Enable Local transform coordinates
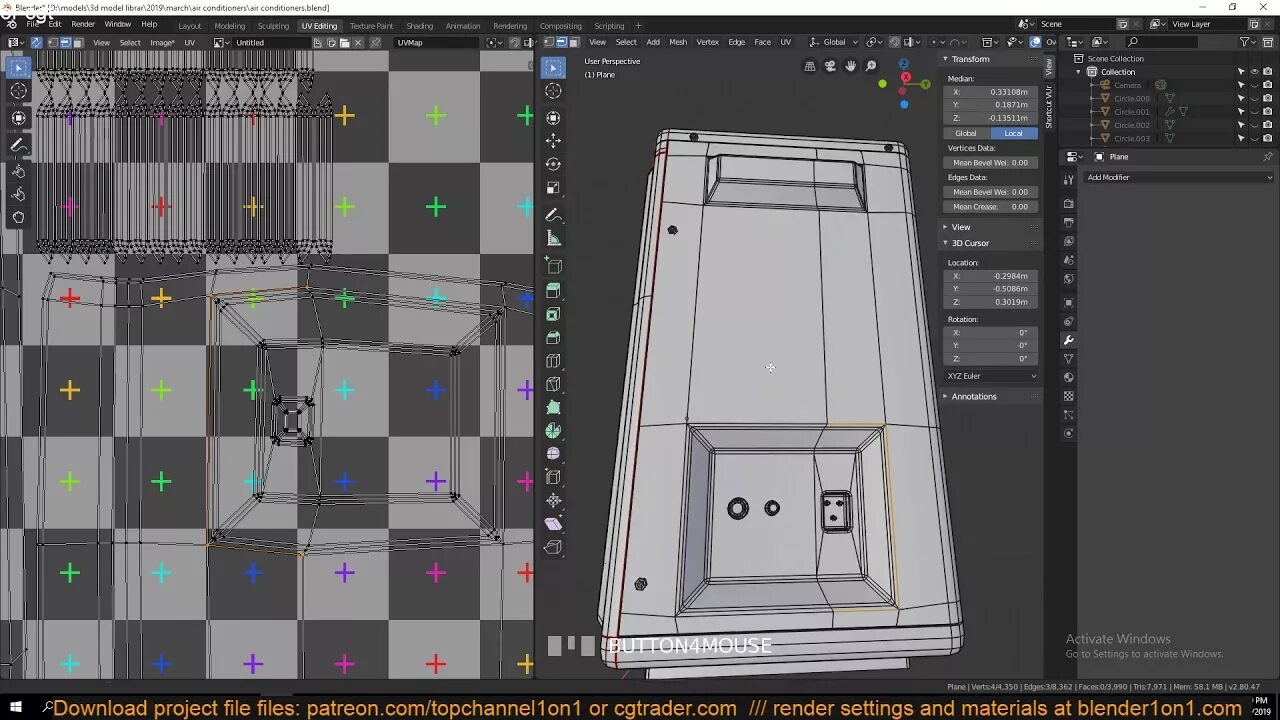This screenshot has height=720, width=1280. point(1013,133)
